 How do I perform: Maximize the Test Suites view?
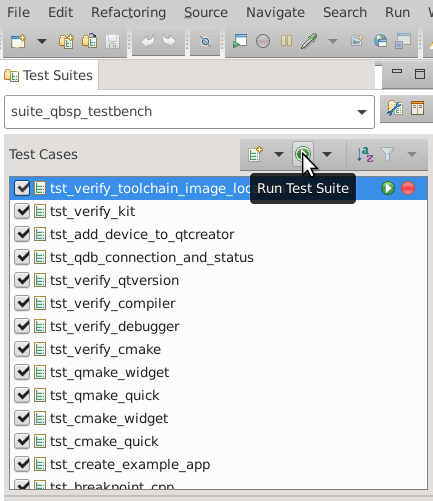pos(420,74)
